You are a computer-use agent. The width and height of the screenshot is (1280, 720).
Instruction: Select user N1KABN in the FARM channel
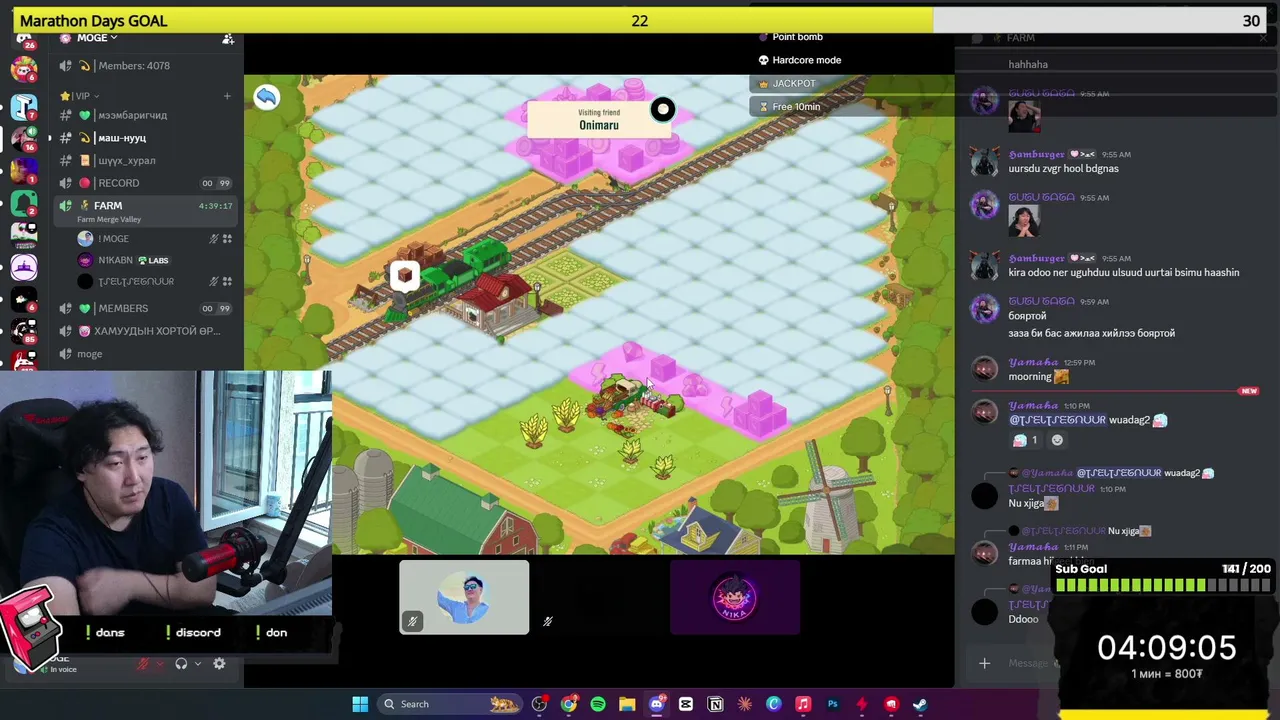point(115,260)
